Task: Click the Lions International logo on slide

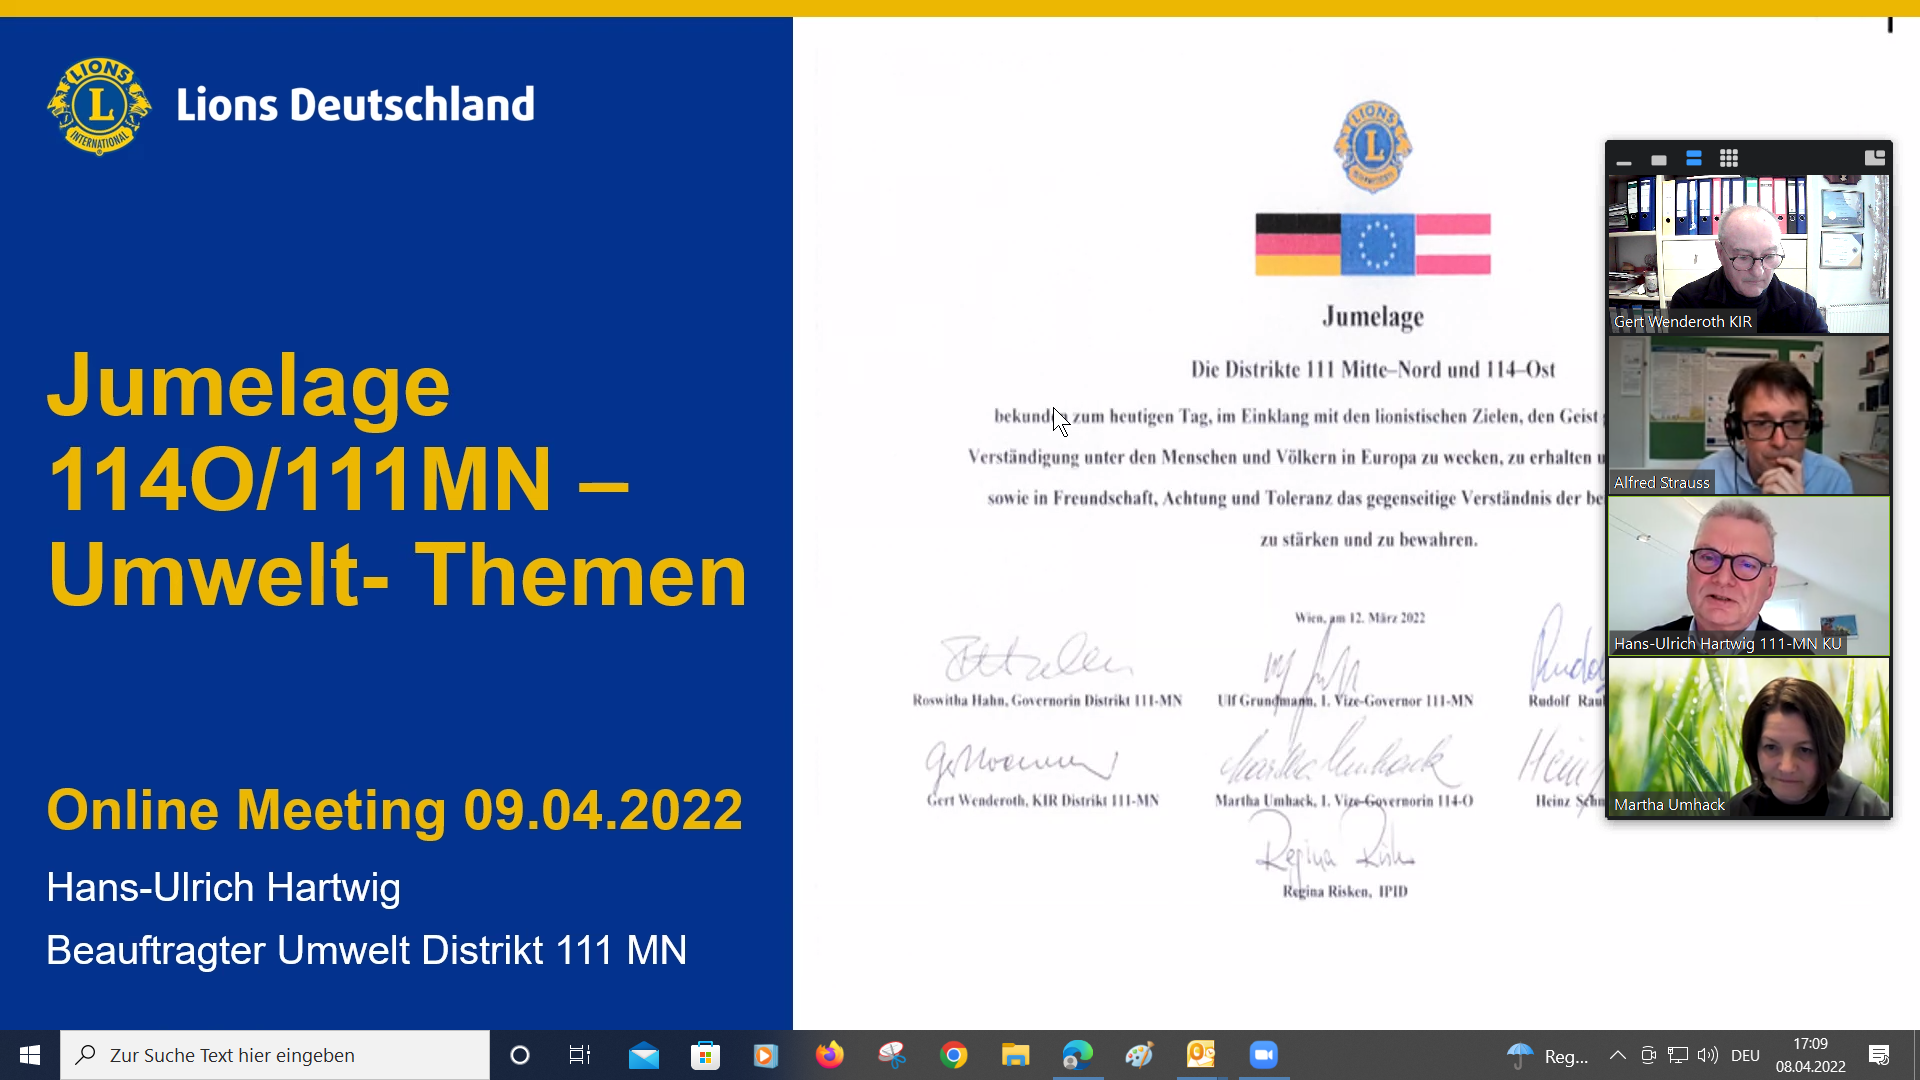Action: point(99,106)
